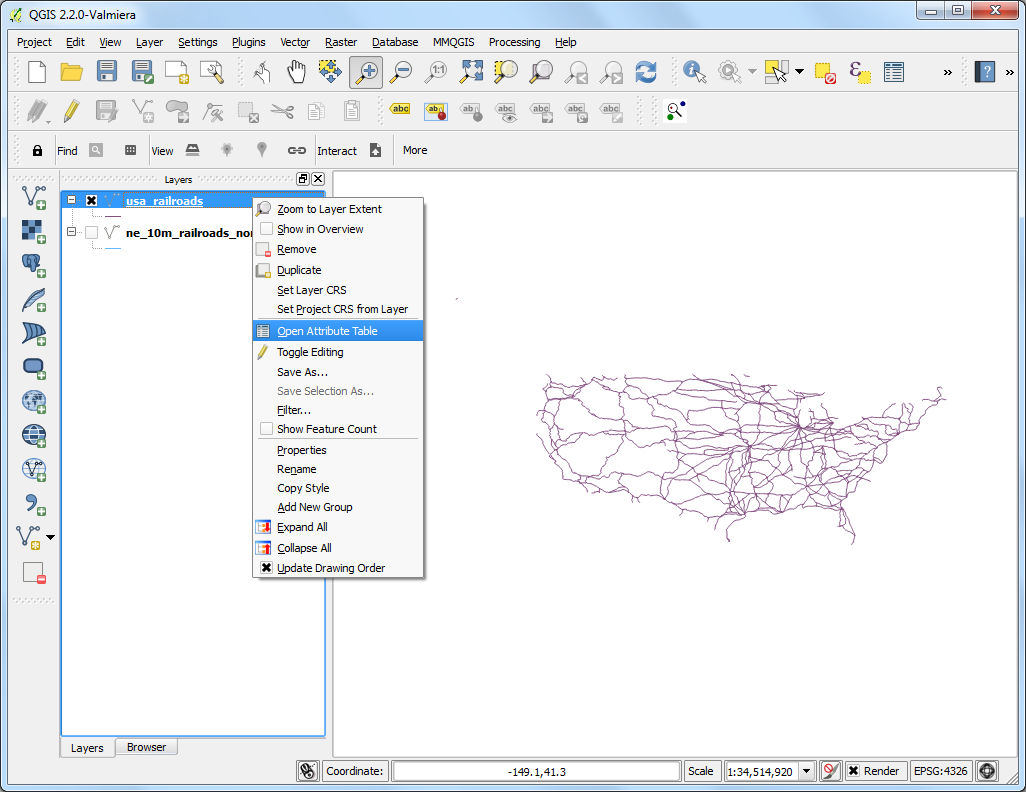The width and height of the screenshot is (1026, 792).
Task: Open the Select Features tool dropdown arrow
Action: (800, 72)
